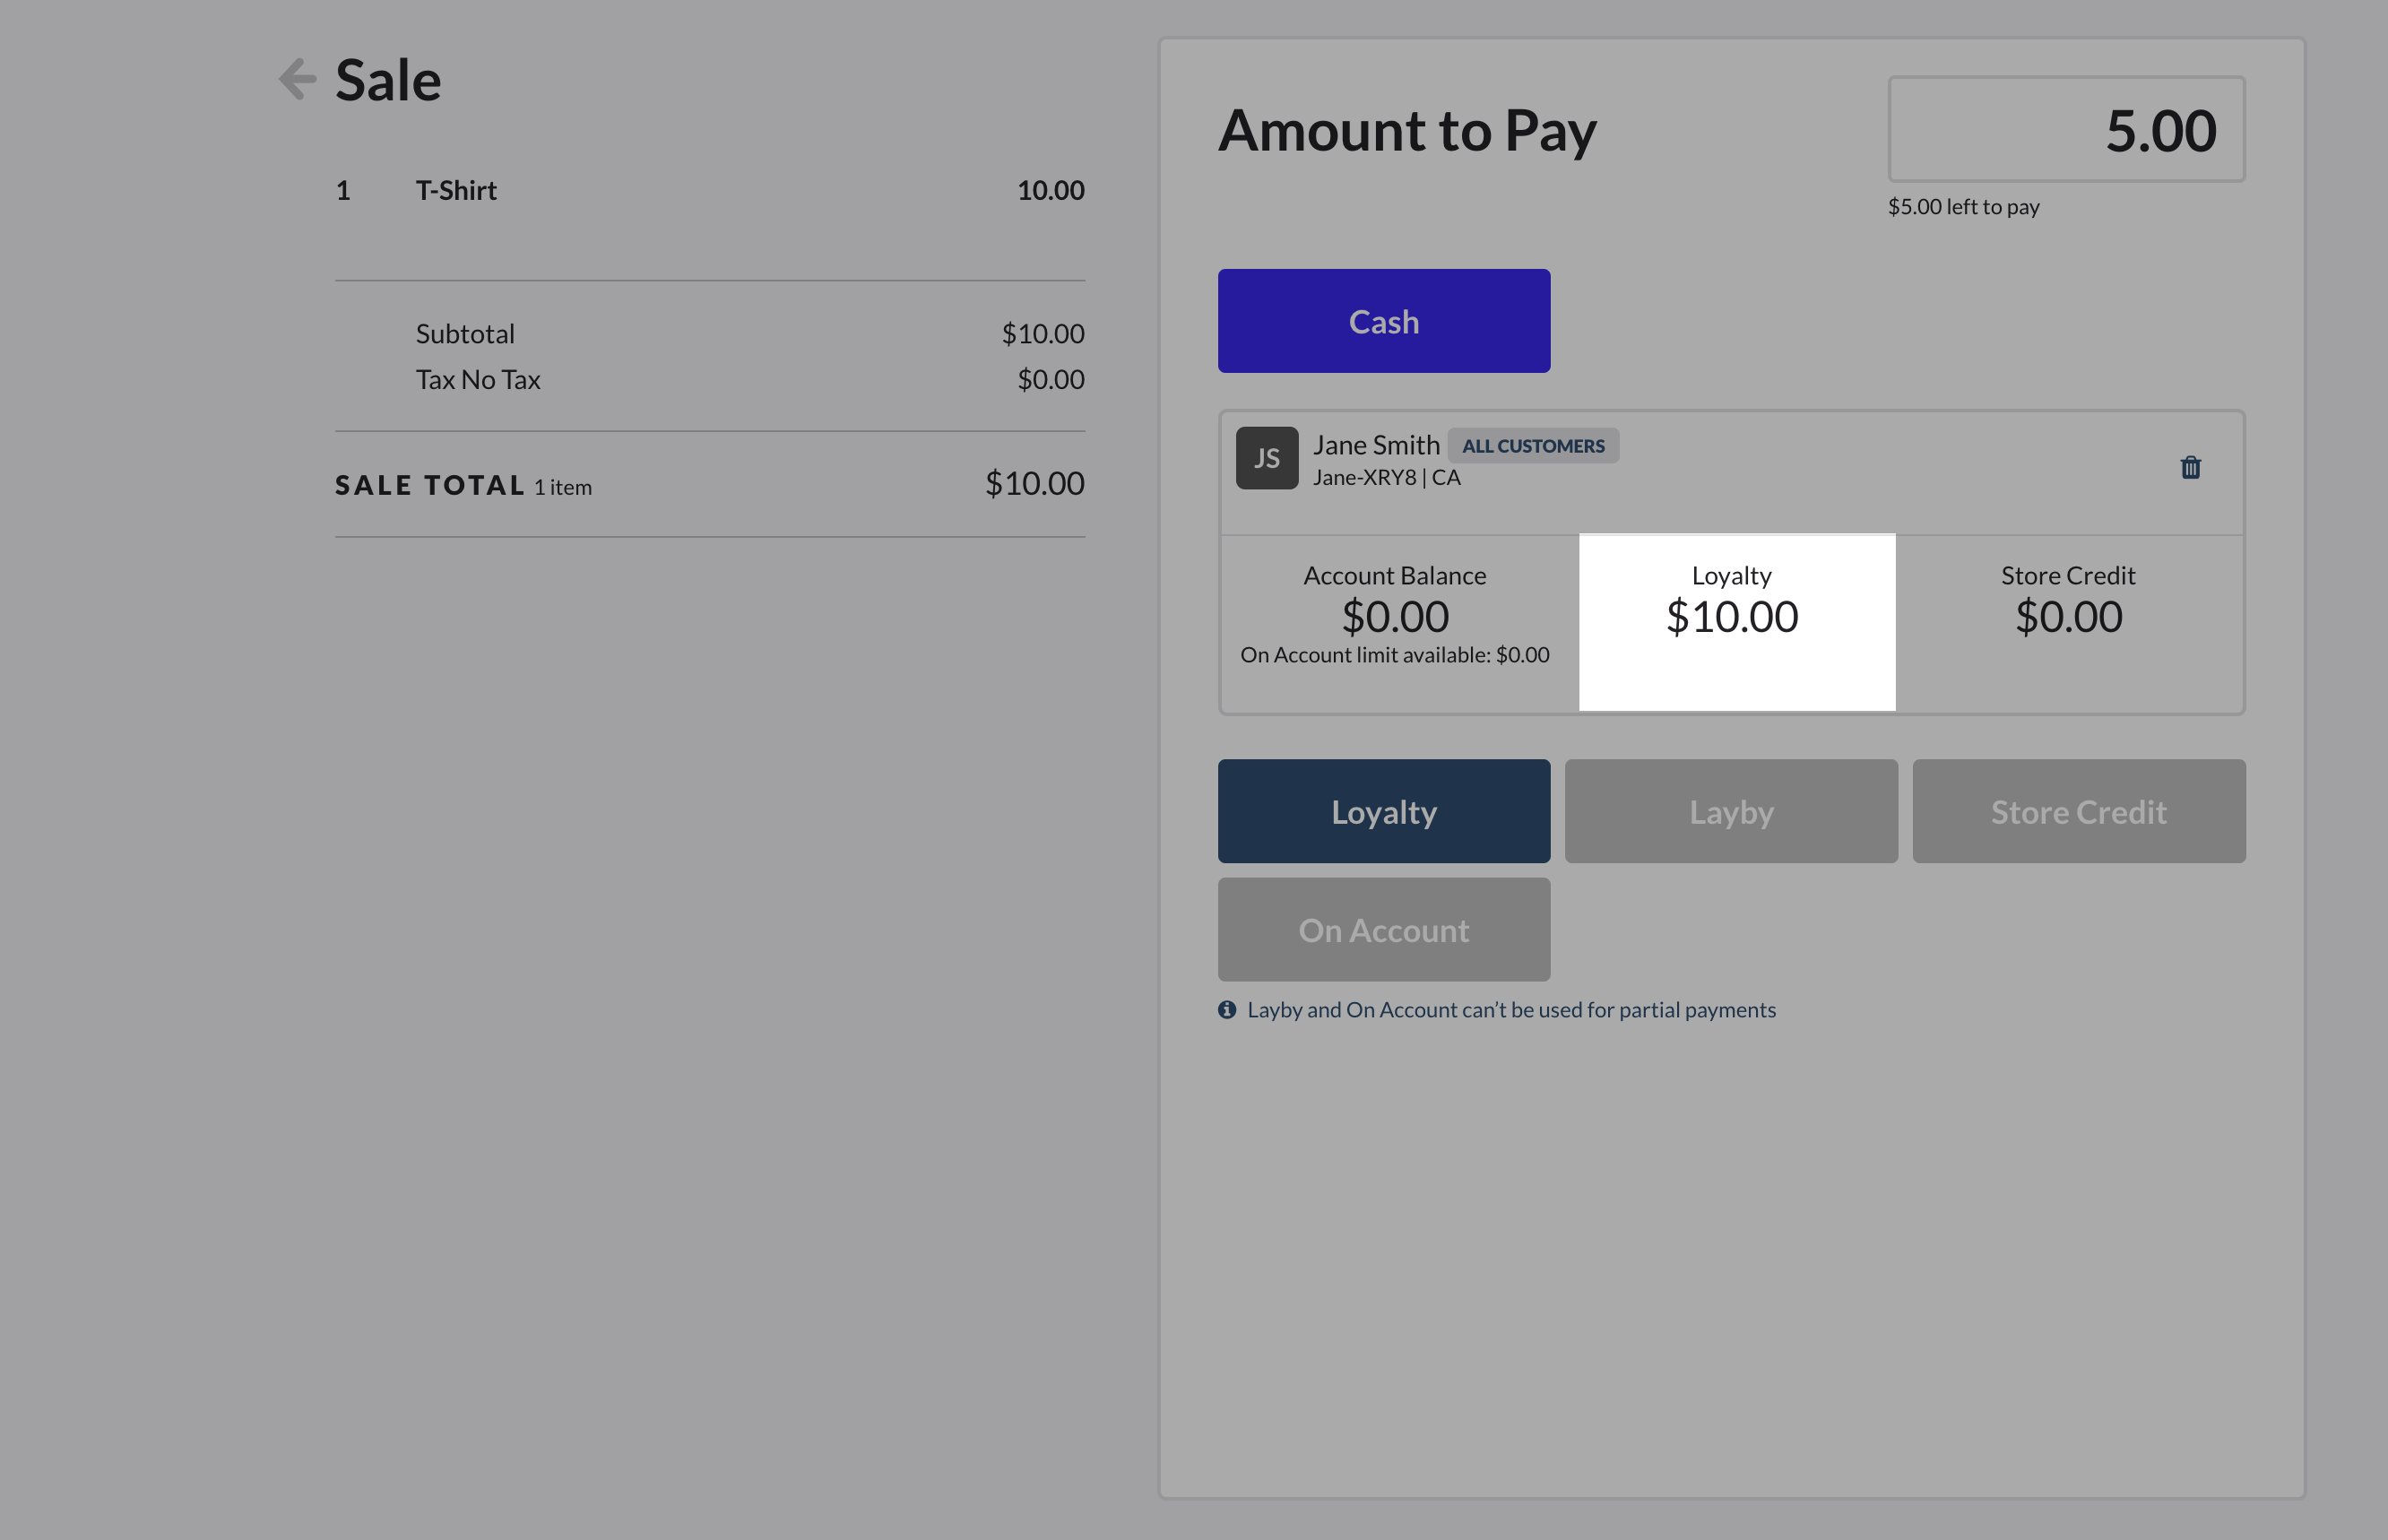The width and height of the screenshot is (2388, 1540).
Task: Pay with the Cash button
Action: (1383, 321)
